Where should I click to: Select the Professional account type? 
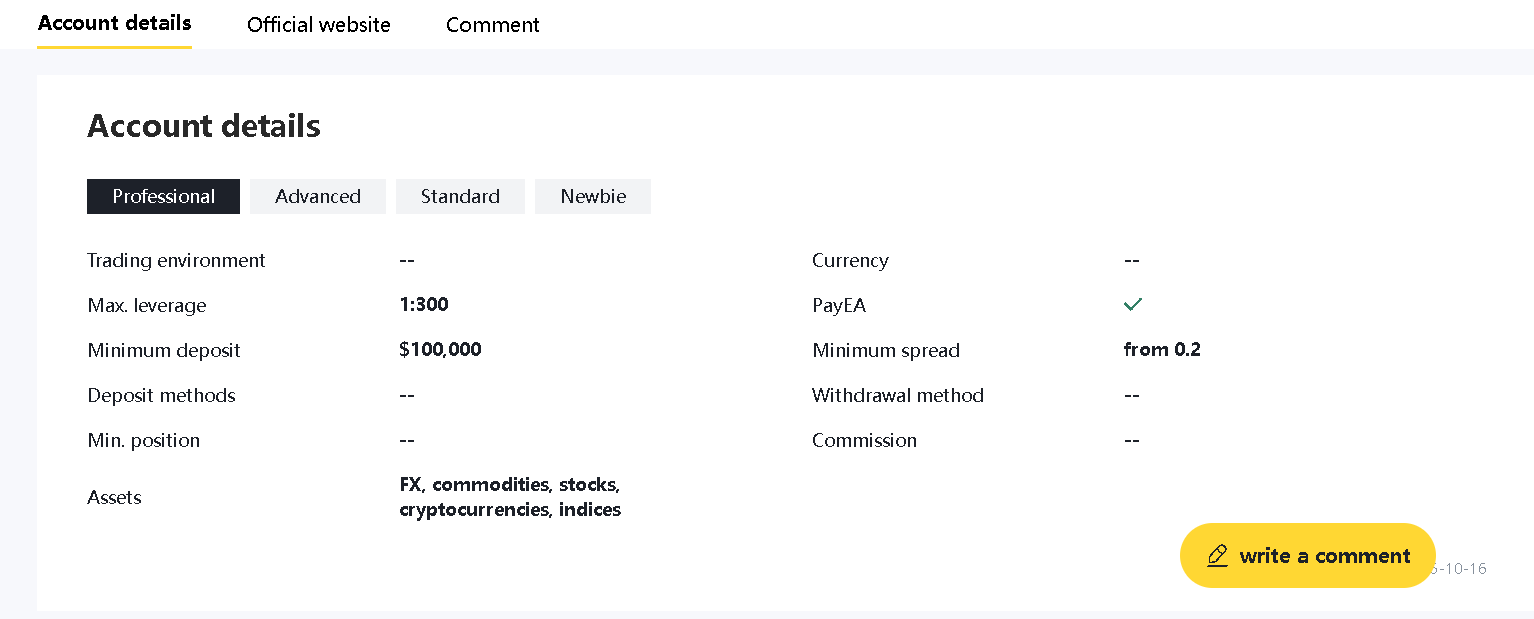(x=163, y=196)
